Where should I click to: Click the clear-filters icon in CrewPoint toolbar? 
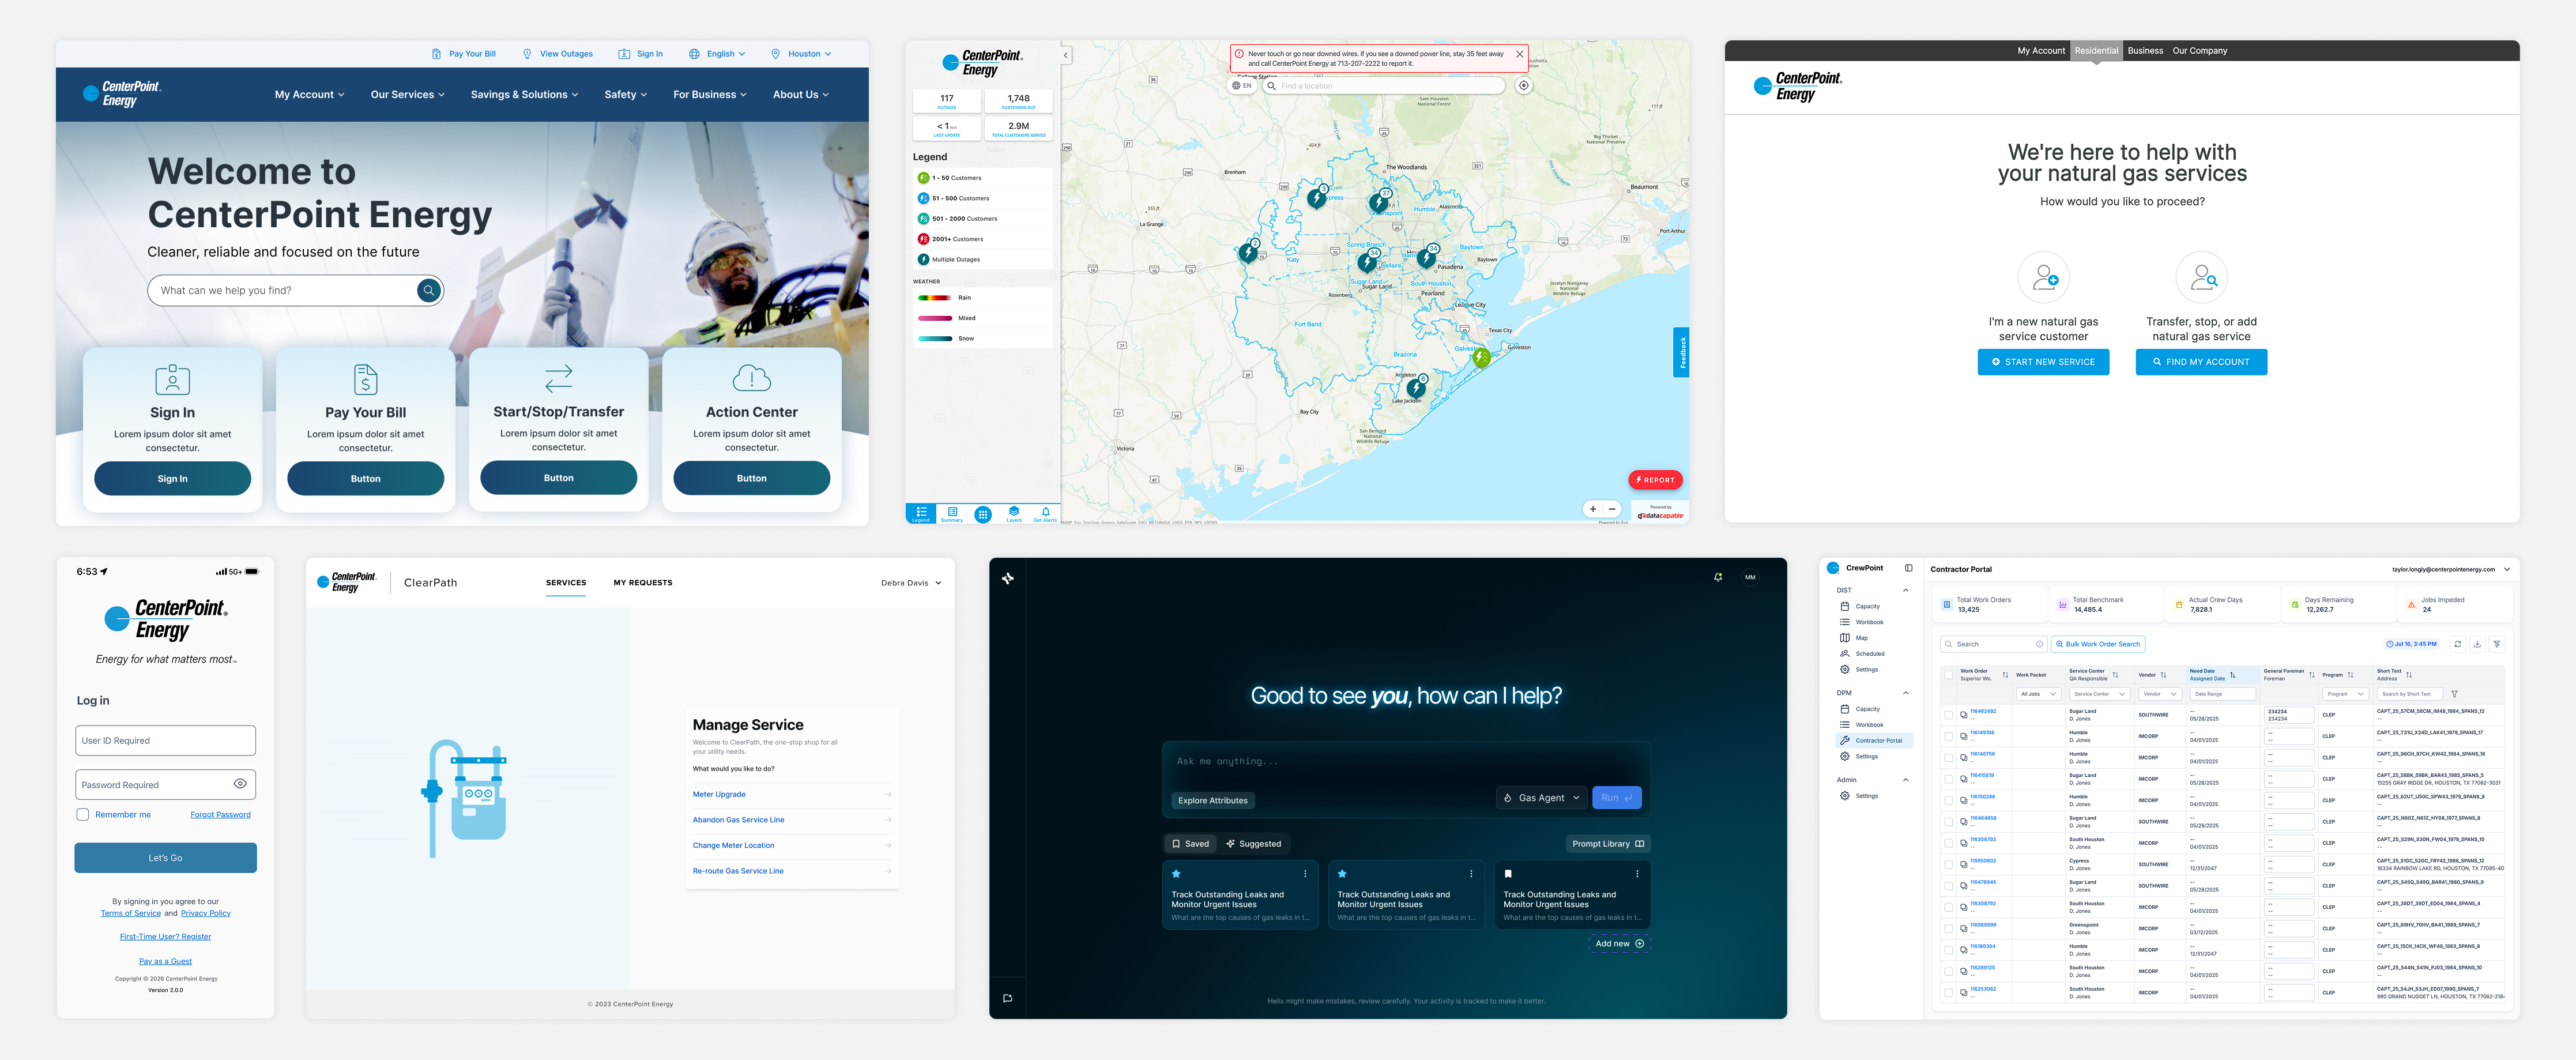tap(2497, 644)
